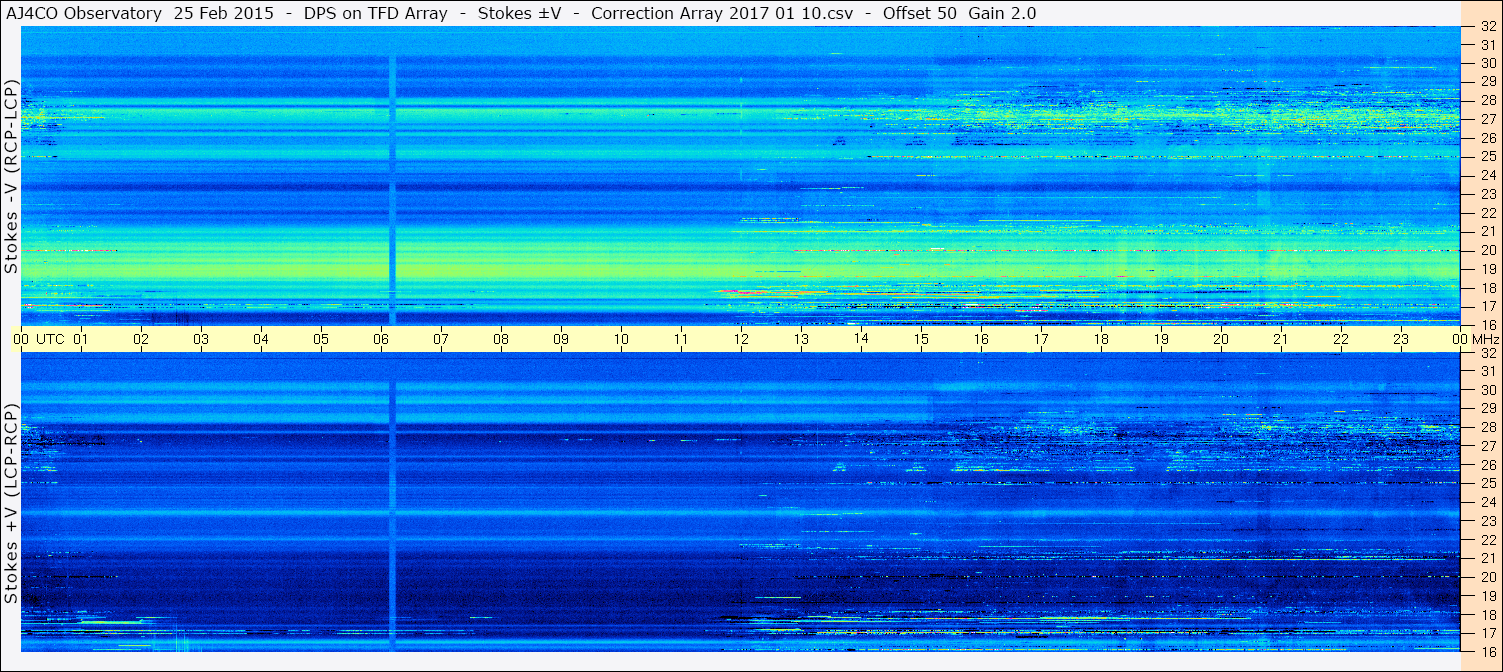This screenshot has height=672, width=1503.
Task: Select the 14 hour time marker
Action: (861, 339)
